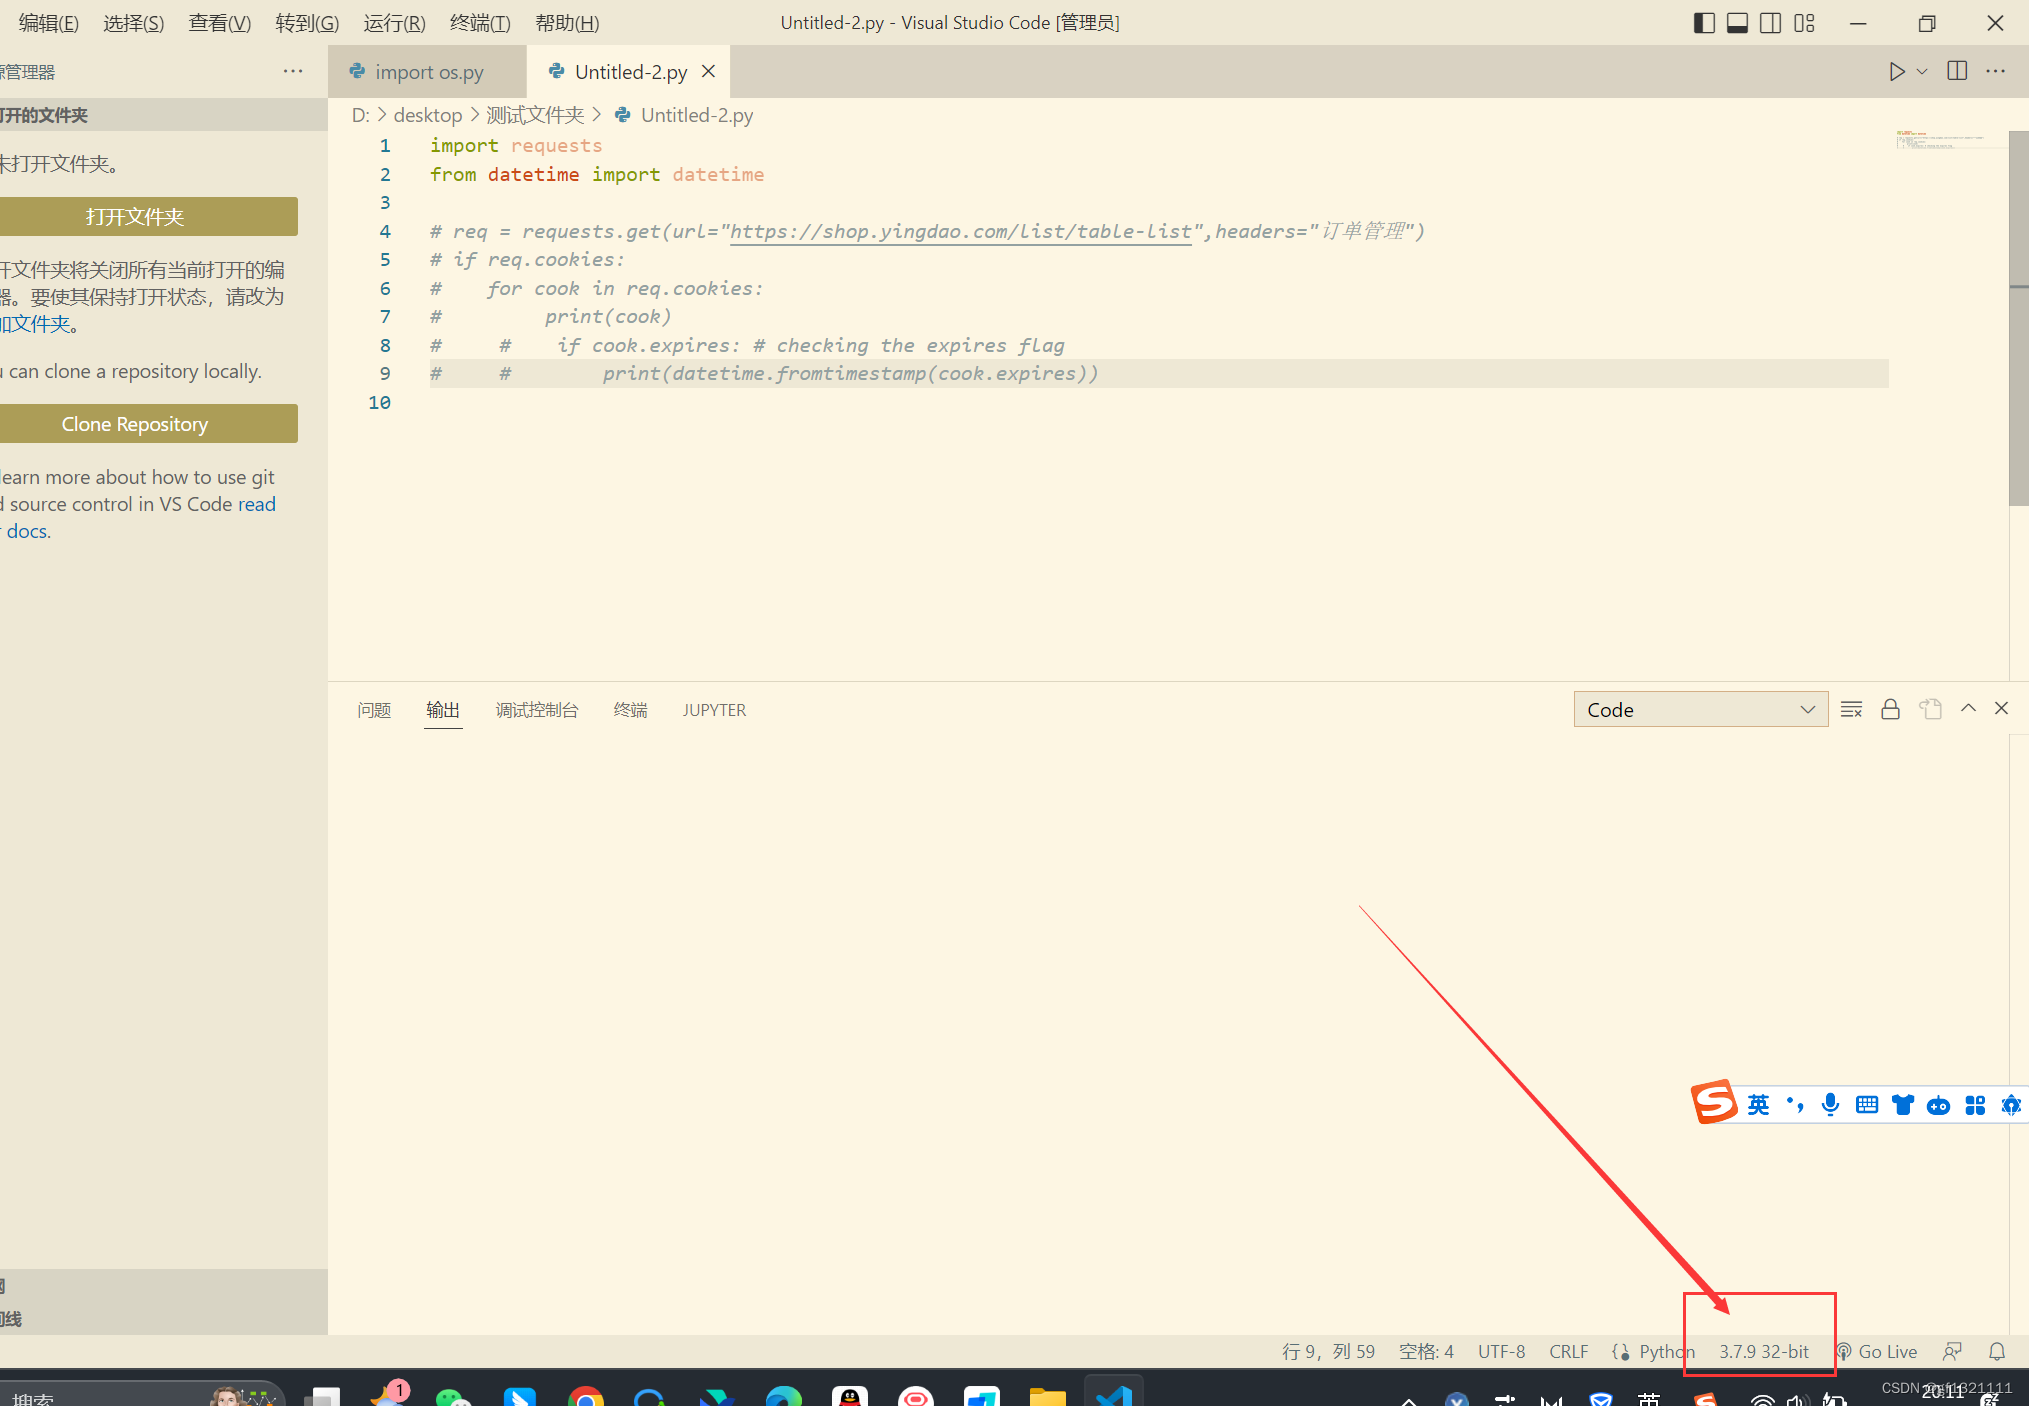Expand the run button dropdown arrow
2029x1406 pixels.
[1923, 71]
